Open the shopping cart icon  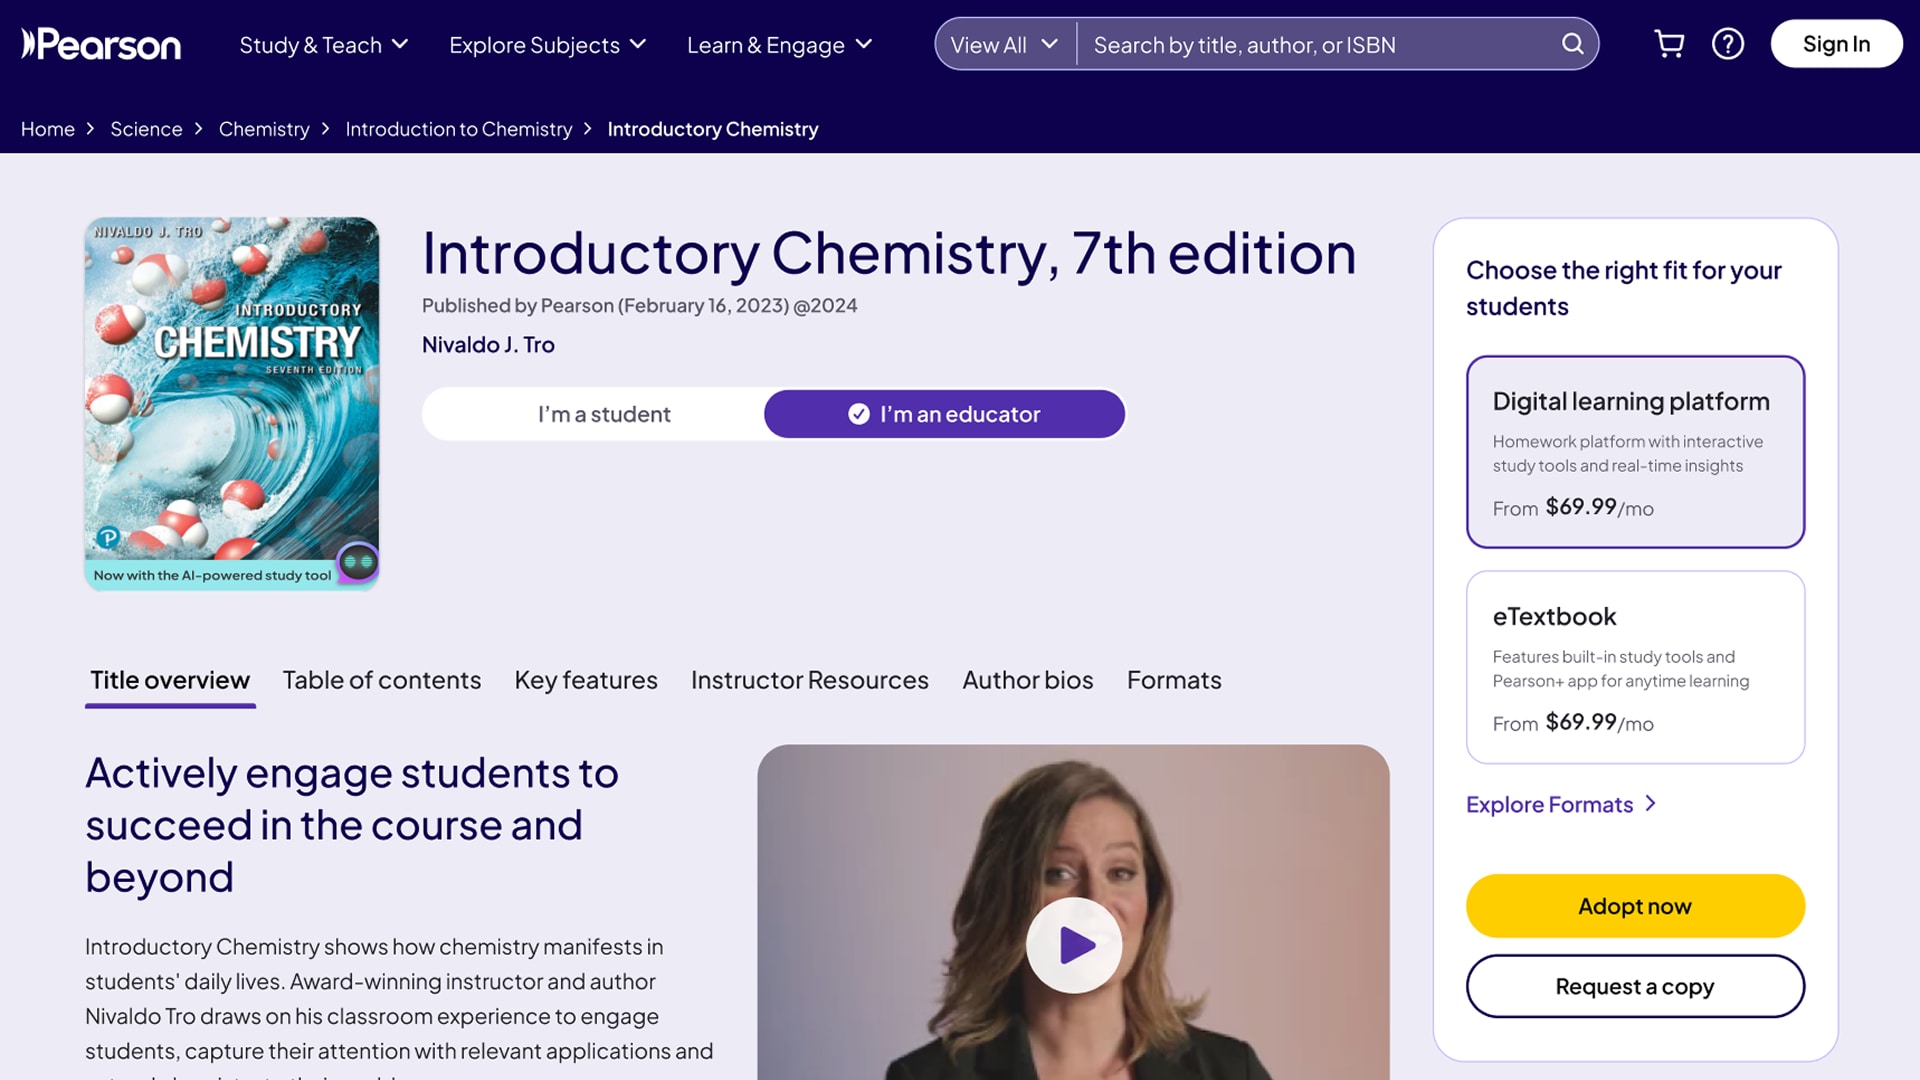[x=1669, y=44]
